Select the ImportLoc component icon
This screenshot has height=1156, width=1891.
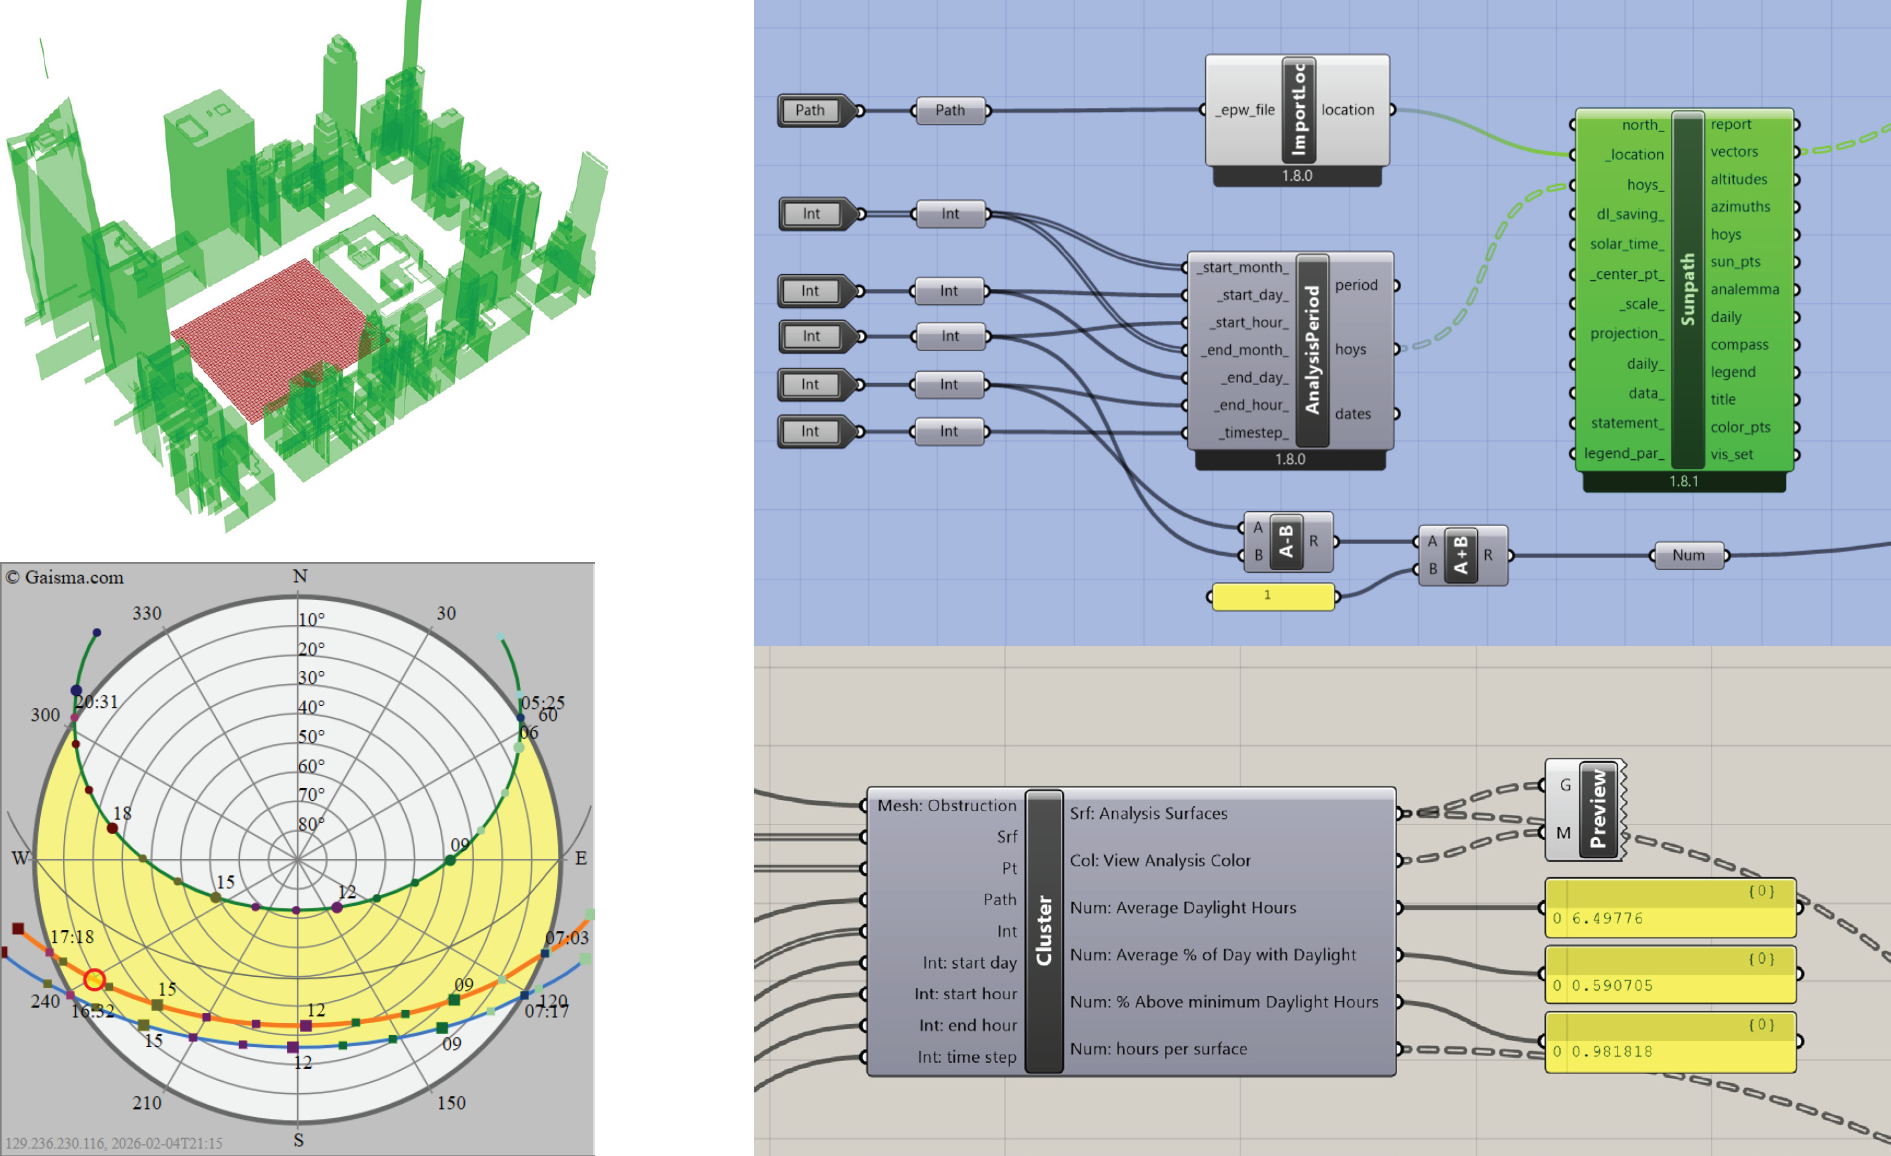pos(1298,110)
